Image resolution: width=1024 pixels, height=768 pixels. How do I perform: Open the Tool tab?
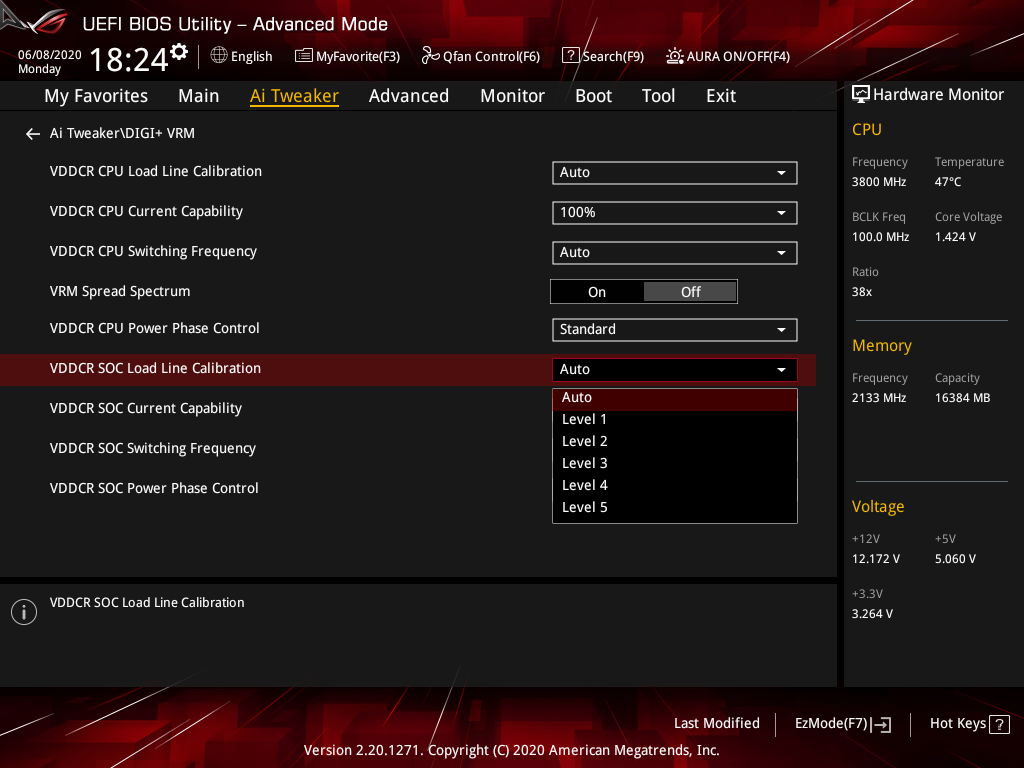pos(658,96)
